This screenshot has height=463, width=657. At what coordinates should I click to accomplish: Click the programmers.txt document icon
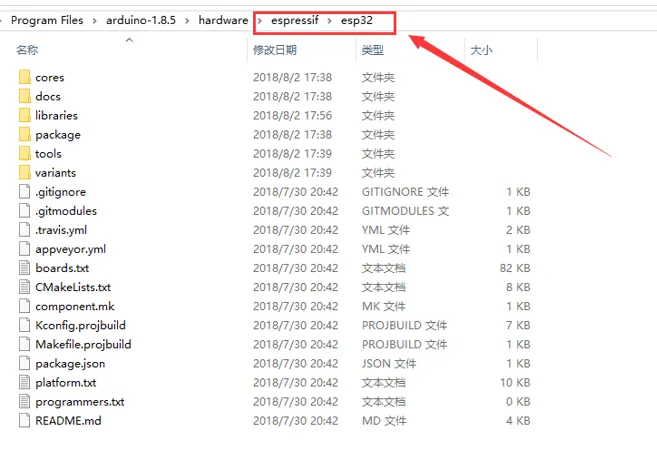tap(25, 401)
